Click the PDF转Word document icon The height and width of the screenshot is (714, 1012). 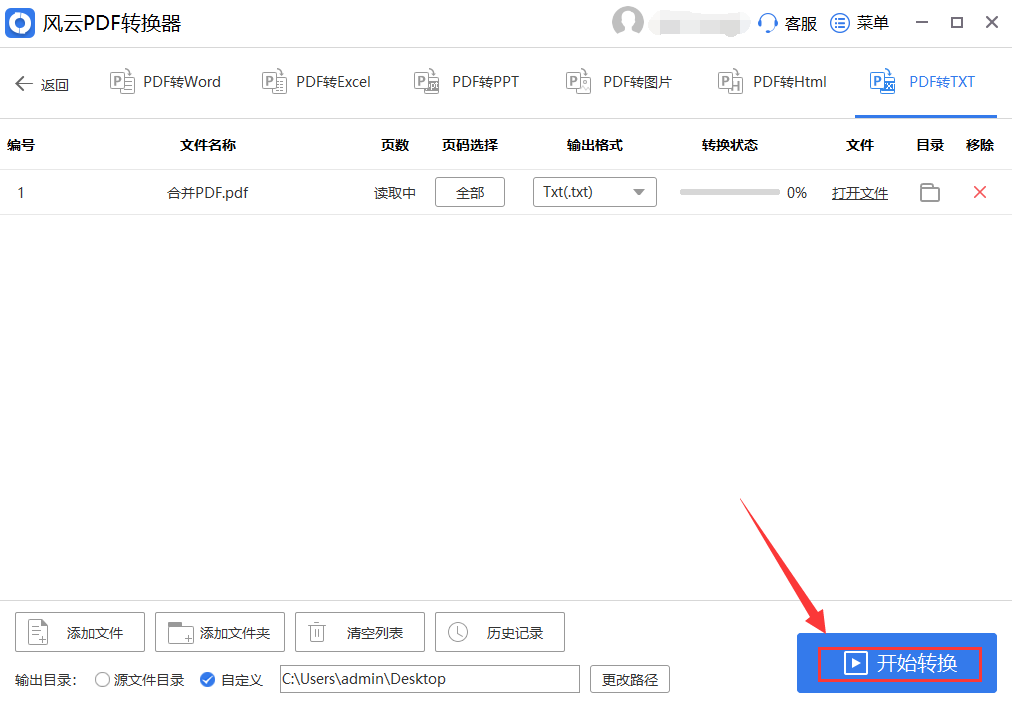click(122, 82)
